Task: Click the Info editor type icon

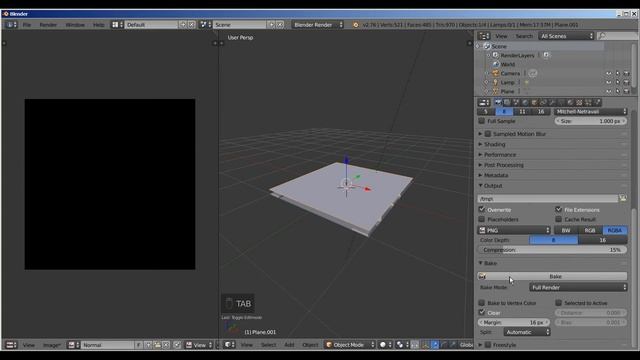Action: [x=11, y=24]
